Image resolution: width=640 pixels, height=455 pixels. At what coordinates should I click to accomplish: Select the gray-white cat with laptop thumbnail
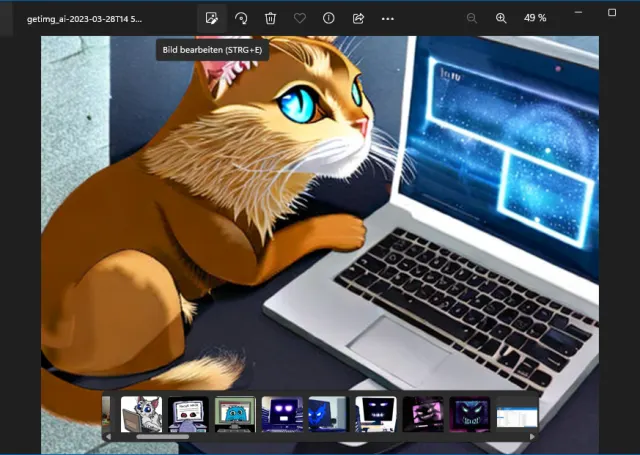pyautogui.click(x=141, y=414)
